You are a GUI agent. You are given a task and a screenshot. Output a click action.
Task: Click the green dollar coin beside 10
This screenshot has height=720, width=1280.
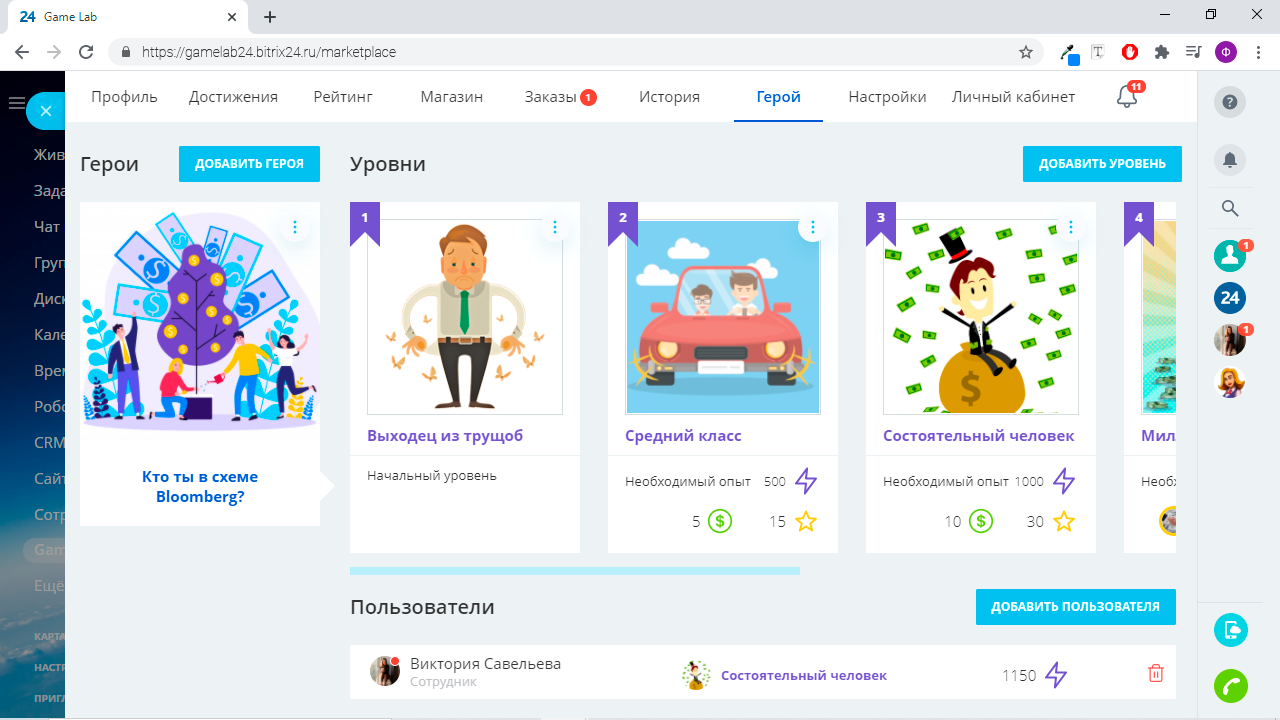click(981, 521)
